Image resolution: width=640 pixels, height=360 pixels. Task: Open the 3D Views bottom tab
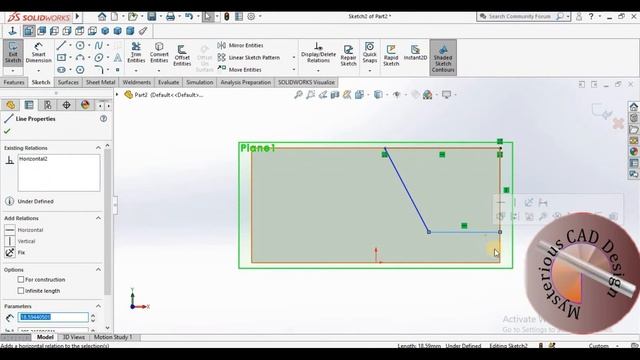[73, 337]
